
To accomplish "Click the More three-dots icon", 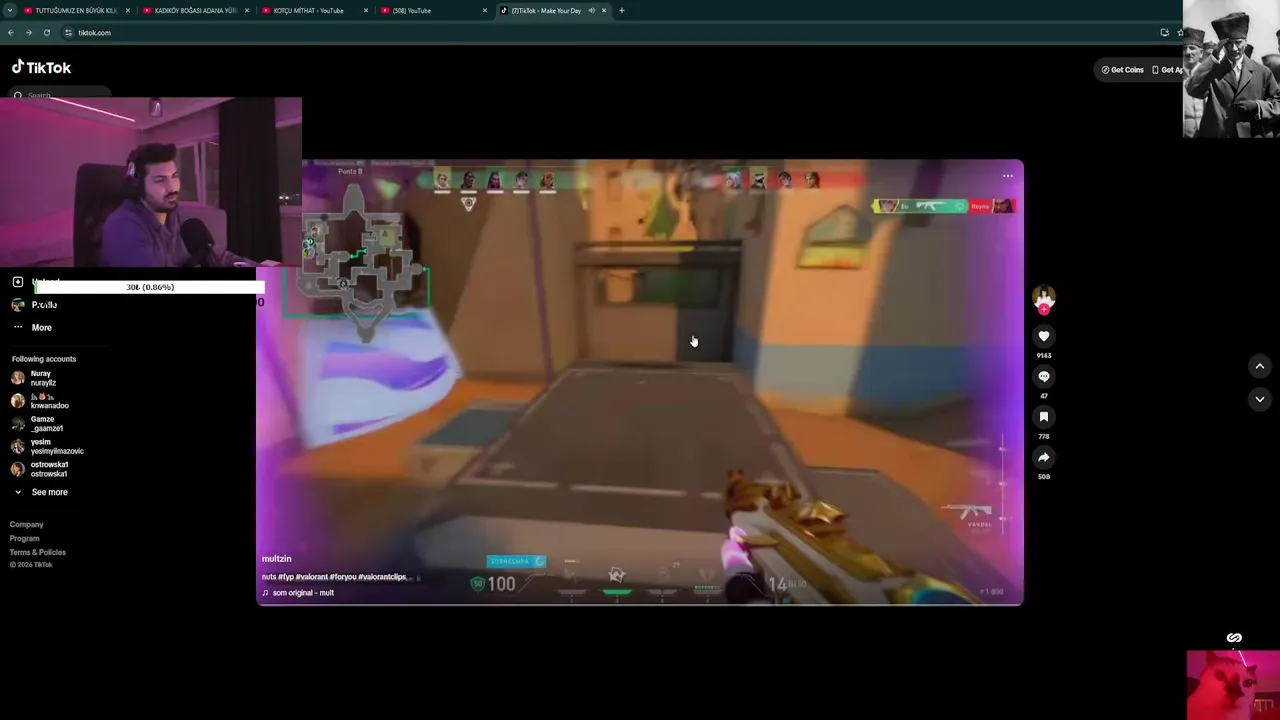I will [17, 327].
